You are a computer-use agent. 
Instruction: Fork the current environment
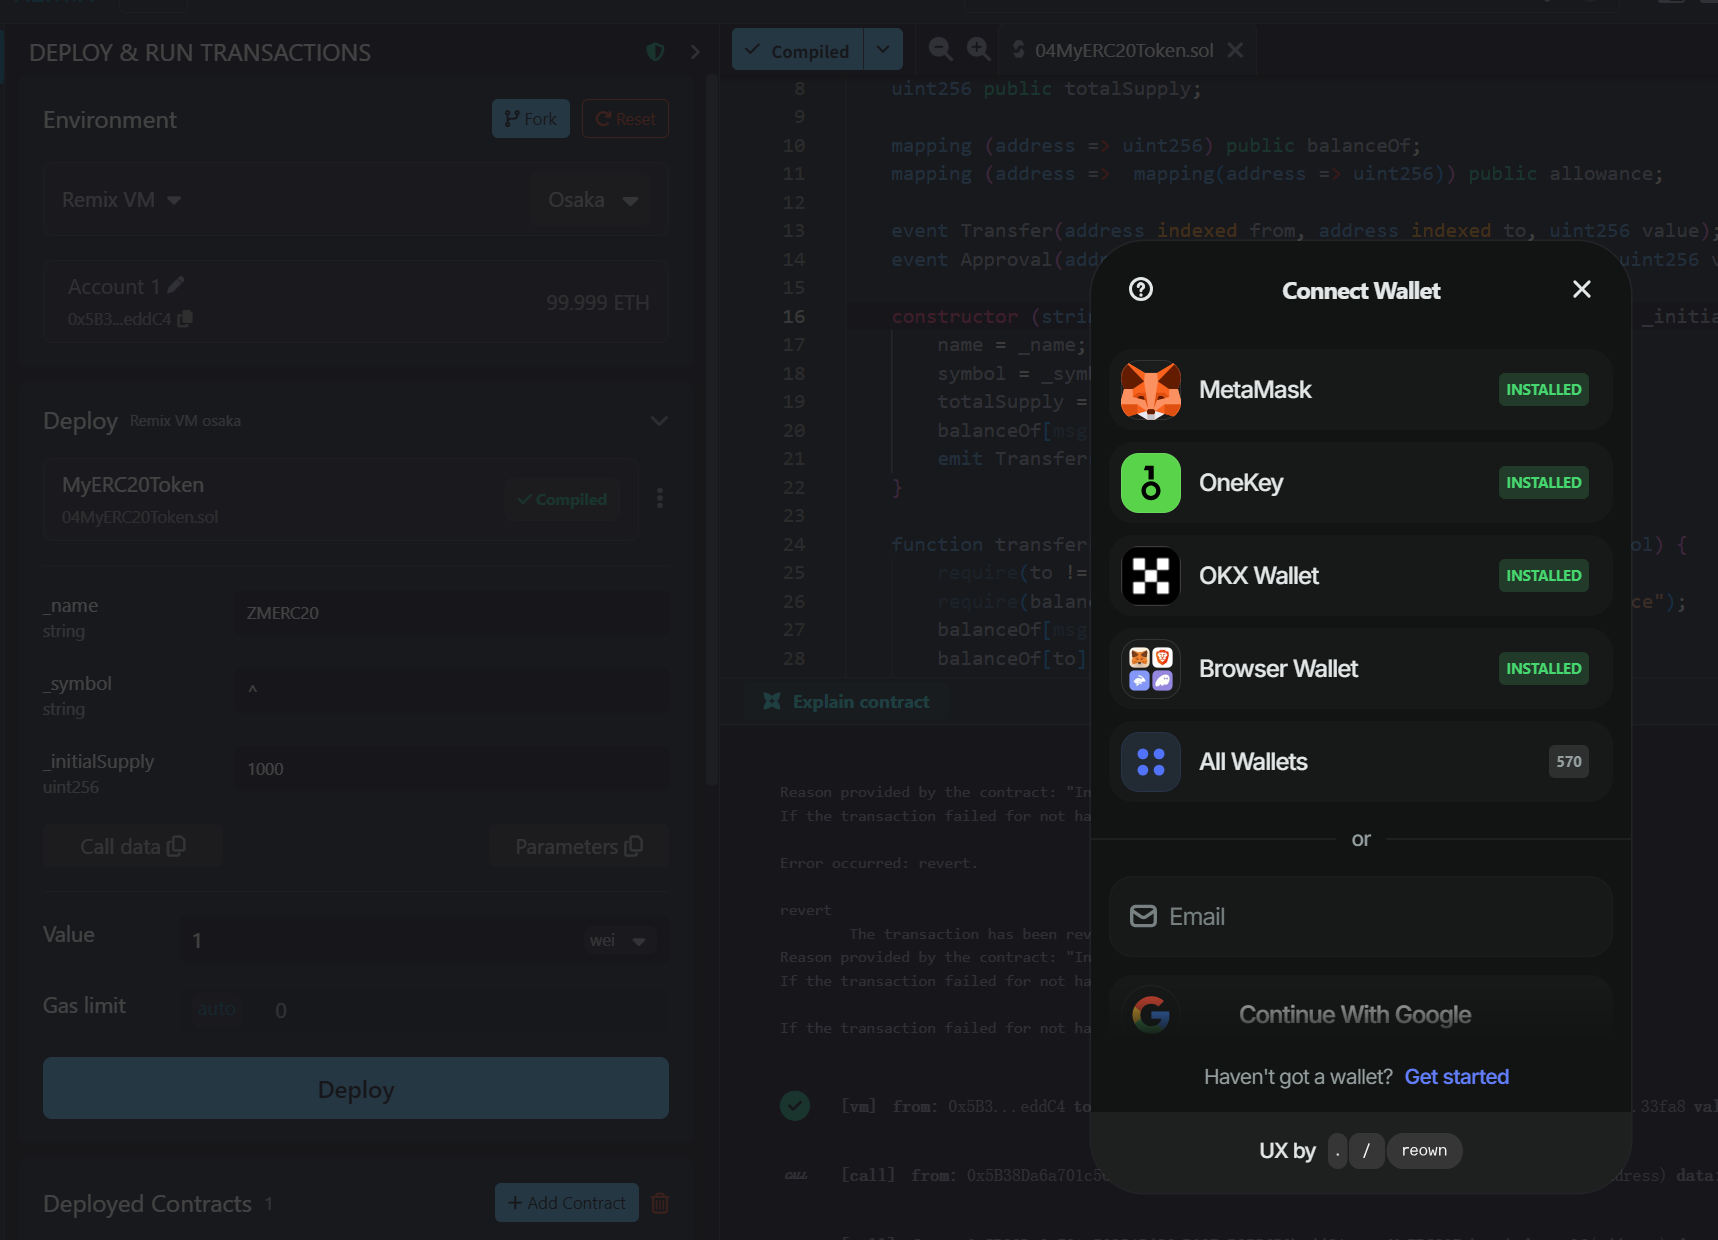coord(531,119)
